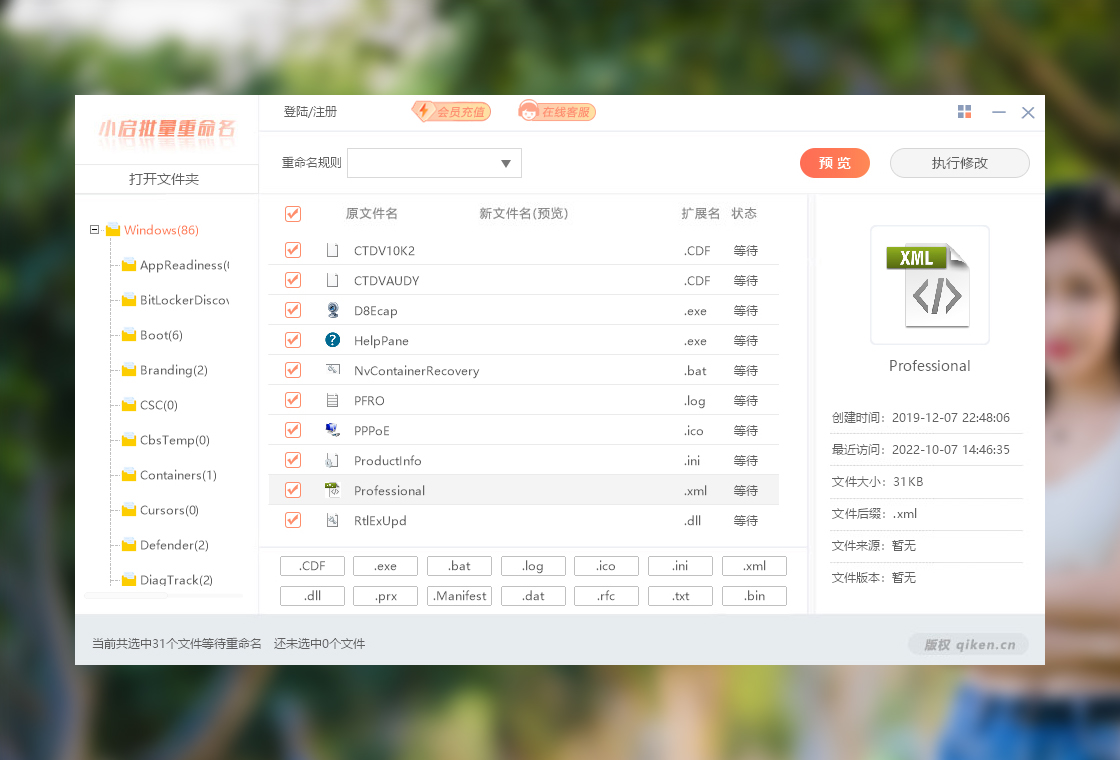
Task: Filter by the .rfc extension button
Action: [x=606, y=596]
